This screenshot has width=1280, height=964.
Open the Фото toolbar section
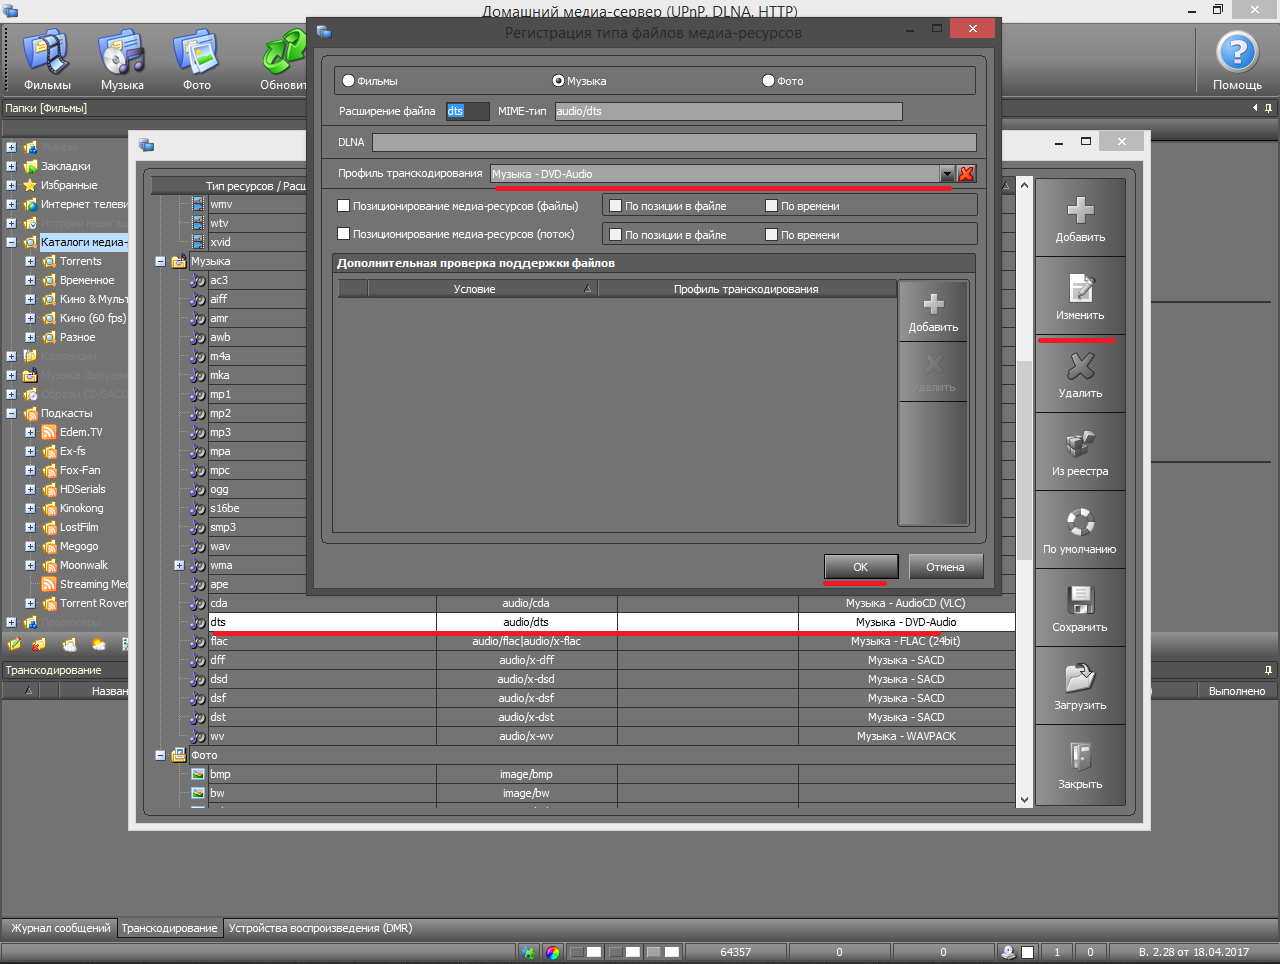pos(197,60)
